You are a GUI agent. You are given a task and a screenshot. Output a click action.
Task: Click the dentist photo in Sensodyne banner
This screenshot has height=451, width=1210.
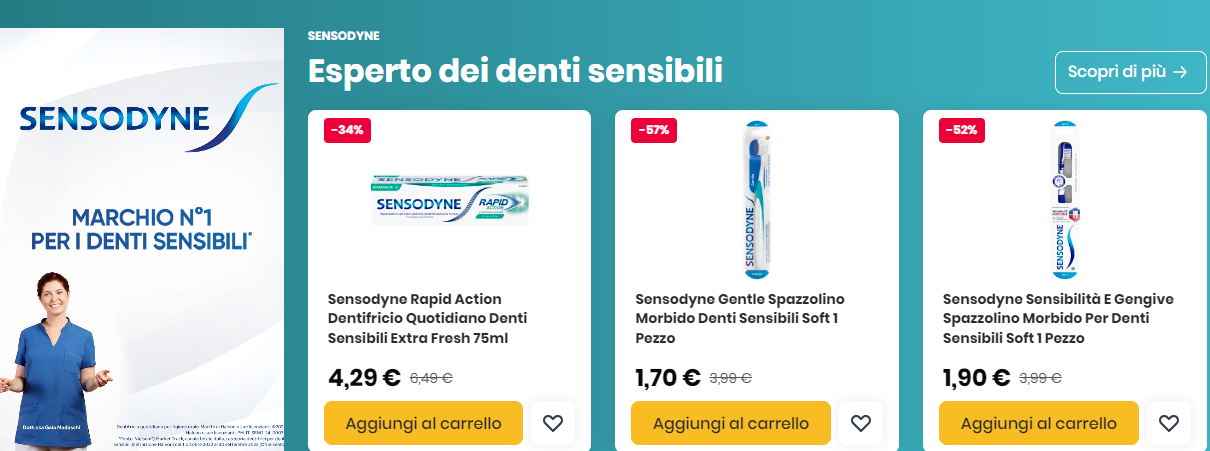(x=53, y=360)
